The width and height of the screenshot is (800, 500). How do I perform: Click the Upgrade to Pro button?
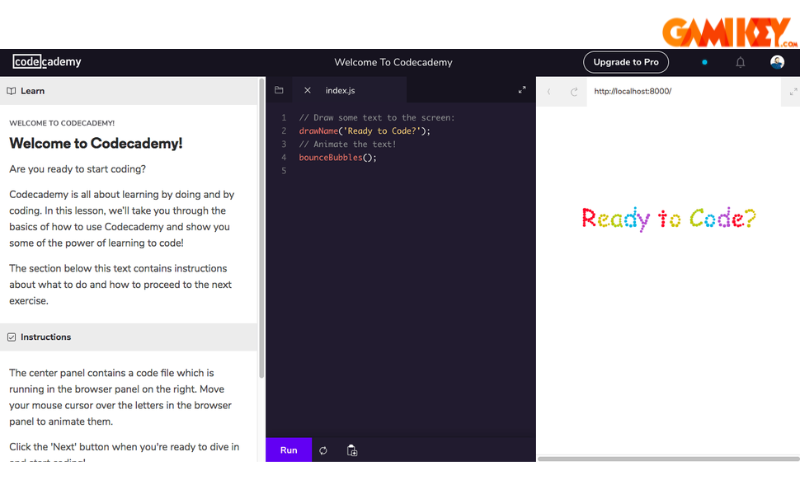[x=626, y=62]
